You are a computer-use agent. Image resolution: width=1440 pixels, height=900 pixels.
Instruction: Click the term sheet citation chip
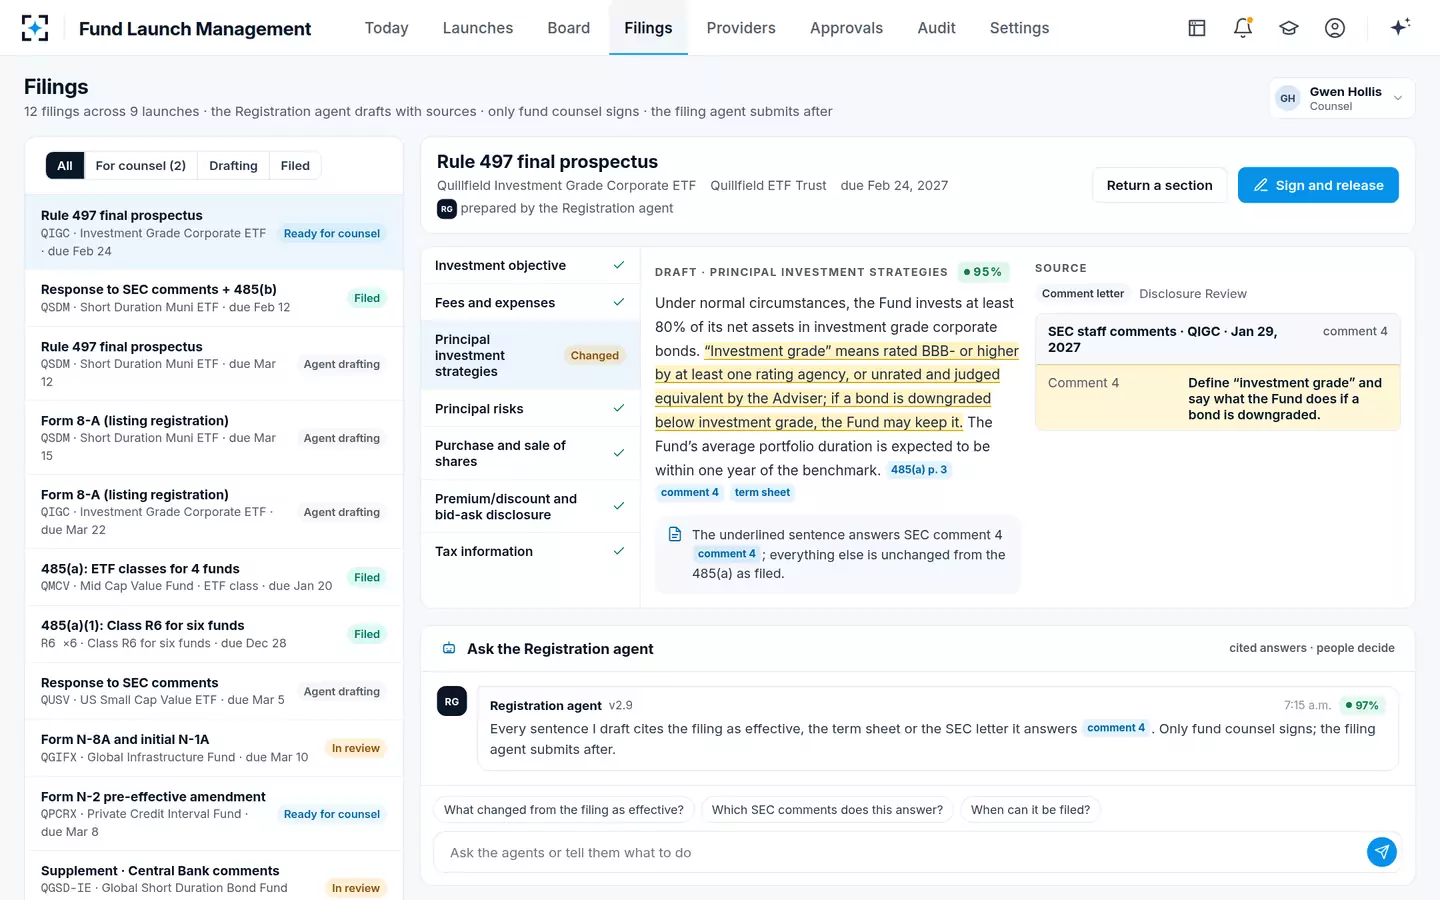[x=762, y=493]
